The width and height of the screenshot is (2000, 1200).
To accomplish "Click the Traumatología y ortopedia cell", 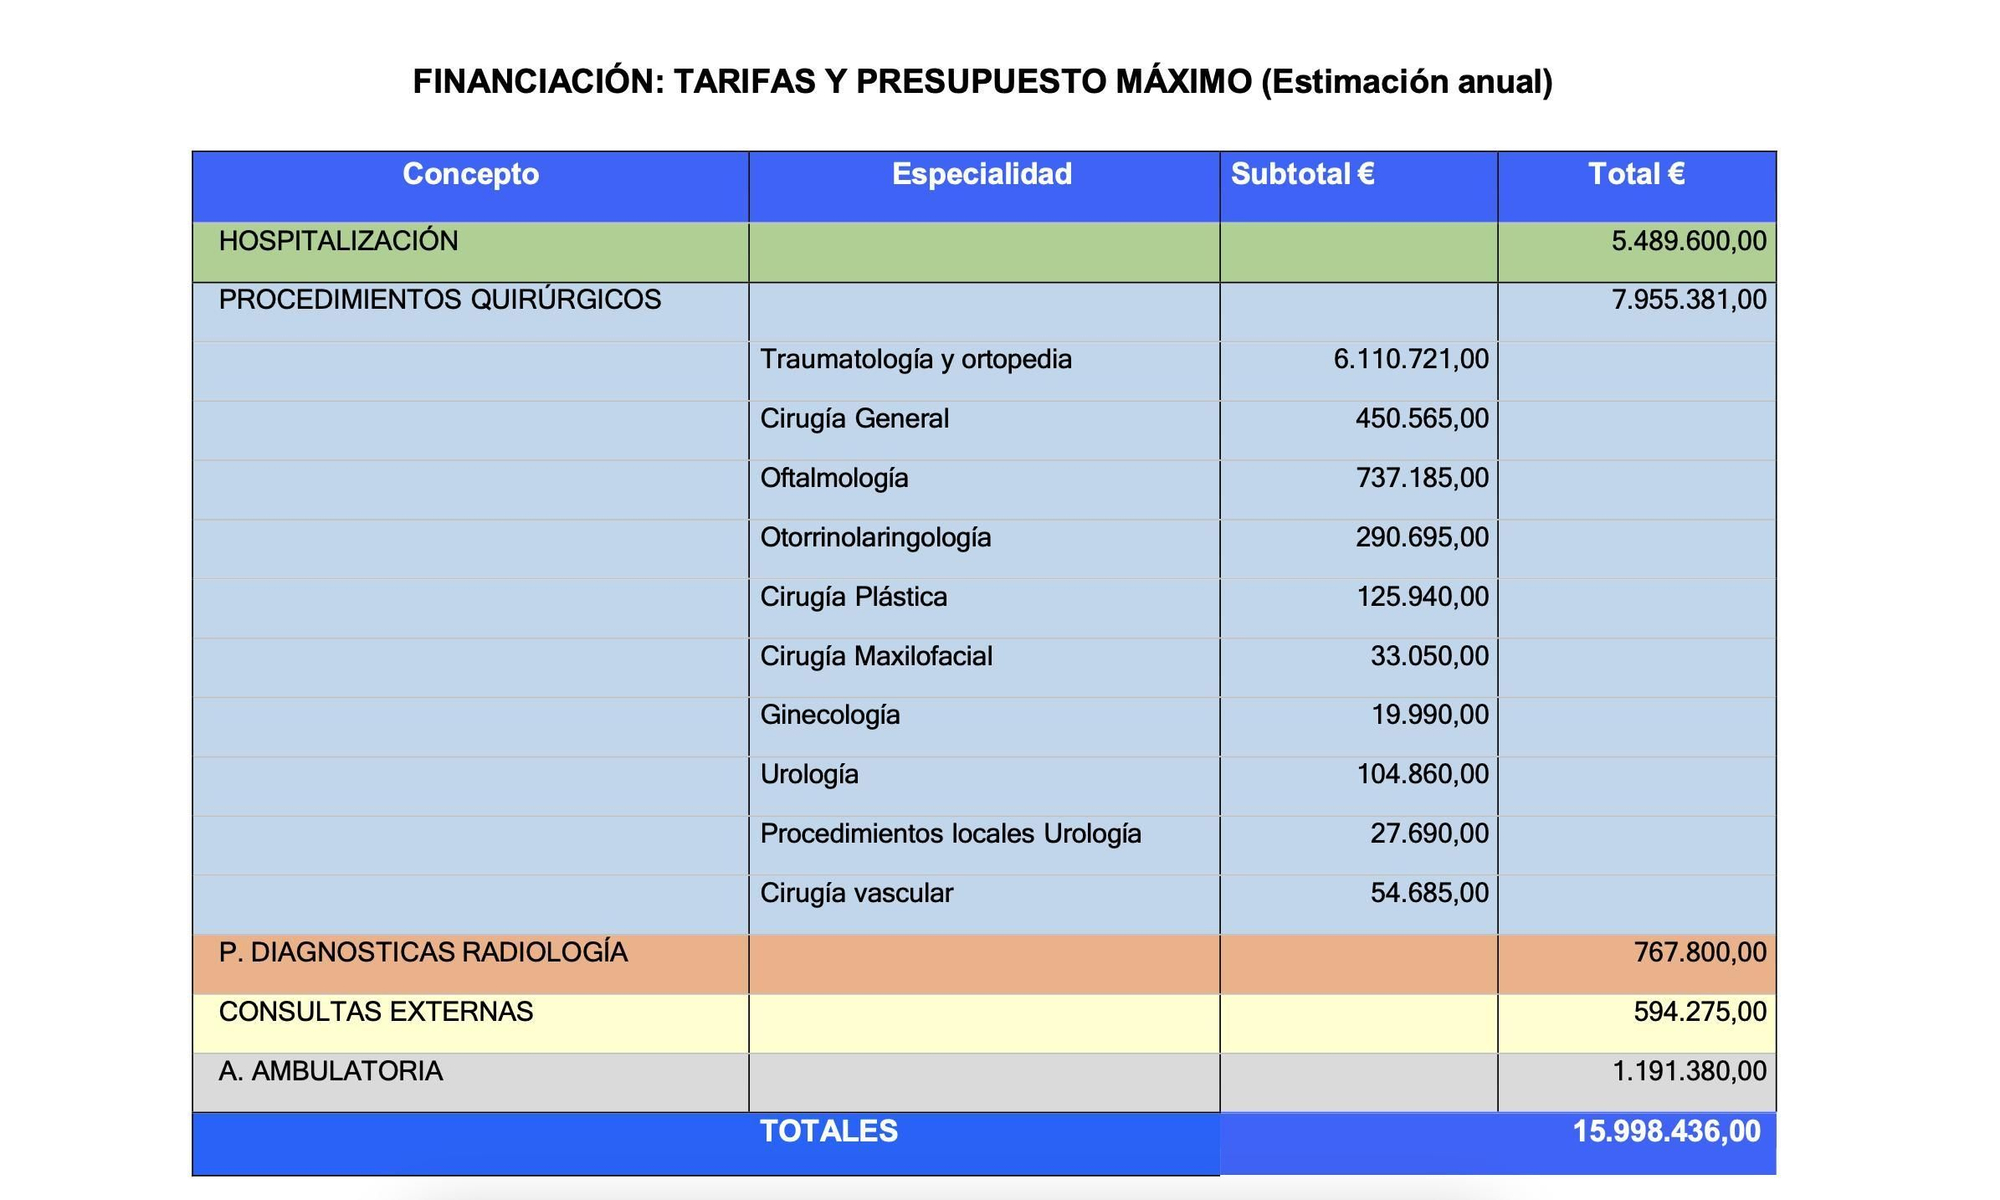I will coord(917,360).
